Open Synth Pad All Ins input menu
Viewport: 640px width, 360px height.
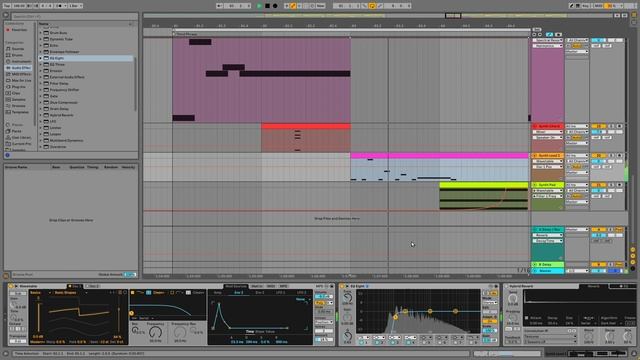(x=577, y=185)
